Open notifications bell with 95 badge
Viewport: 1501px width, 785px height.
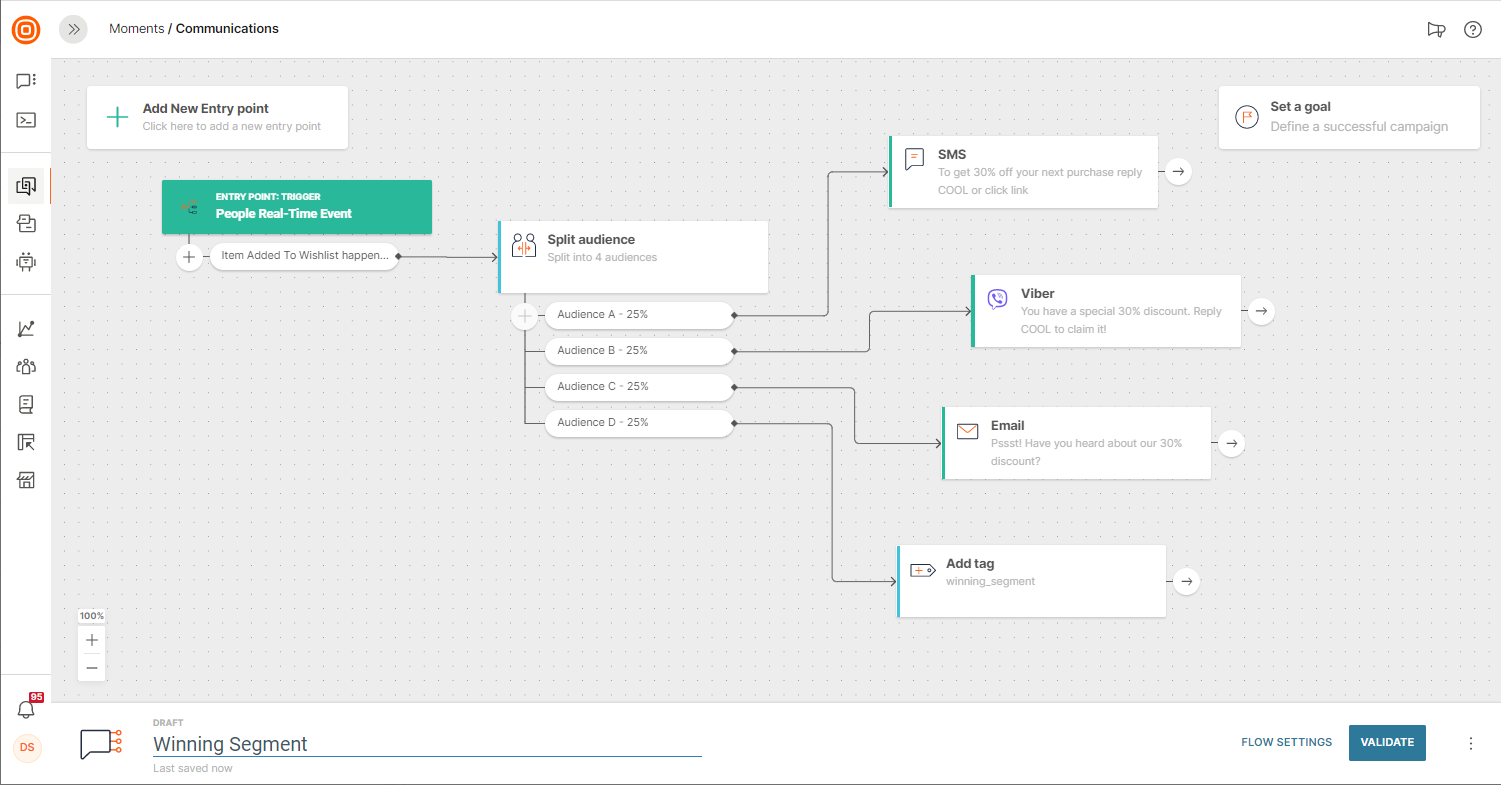(27, 709)
